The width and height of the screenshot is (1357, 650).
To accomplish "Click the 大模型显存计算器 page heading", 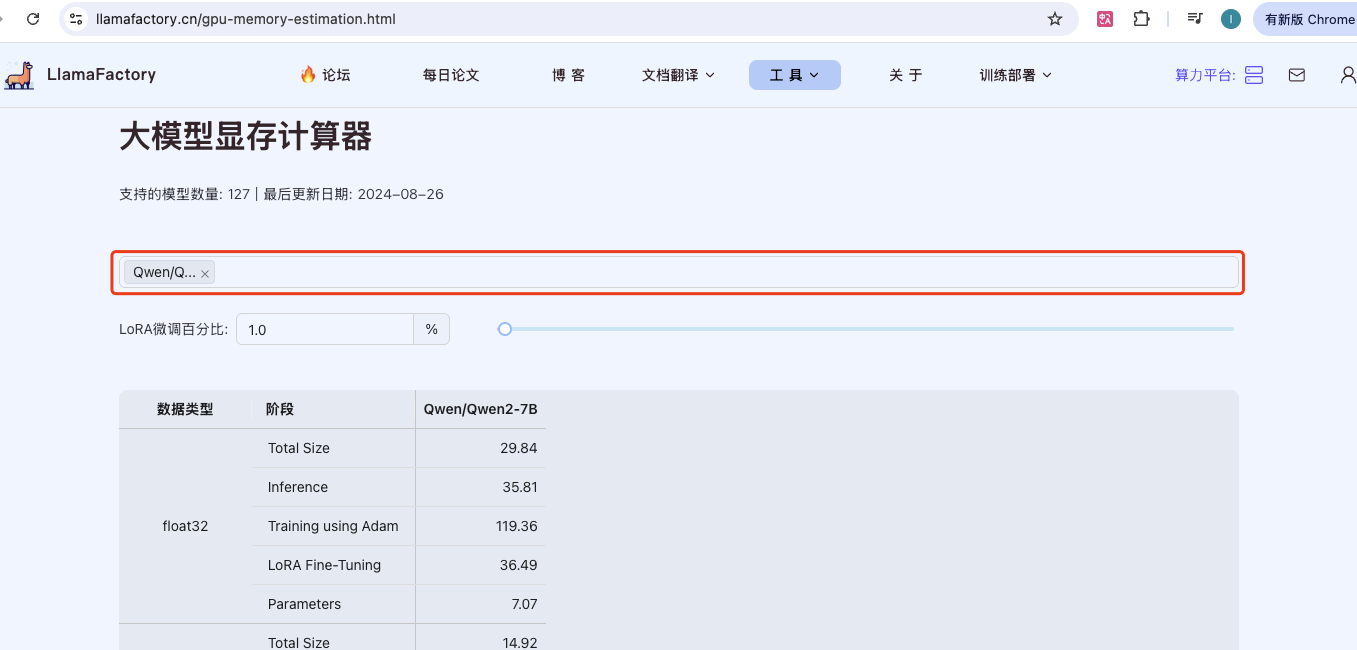I will (x=245, y=137).
